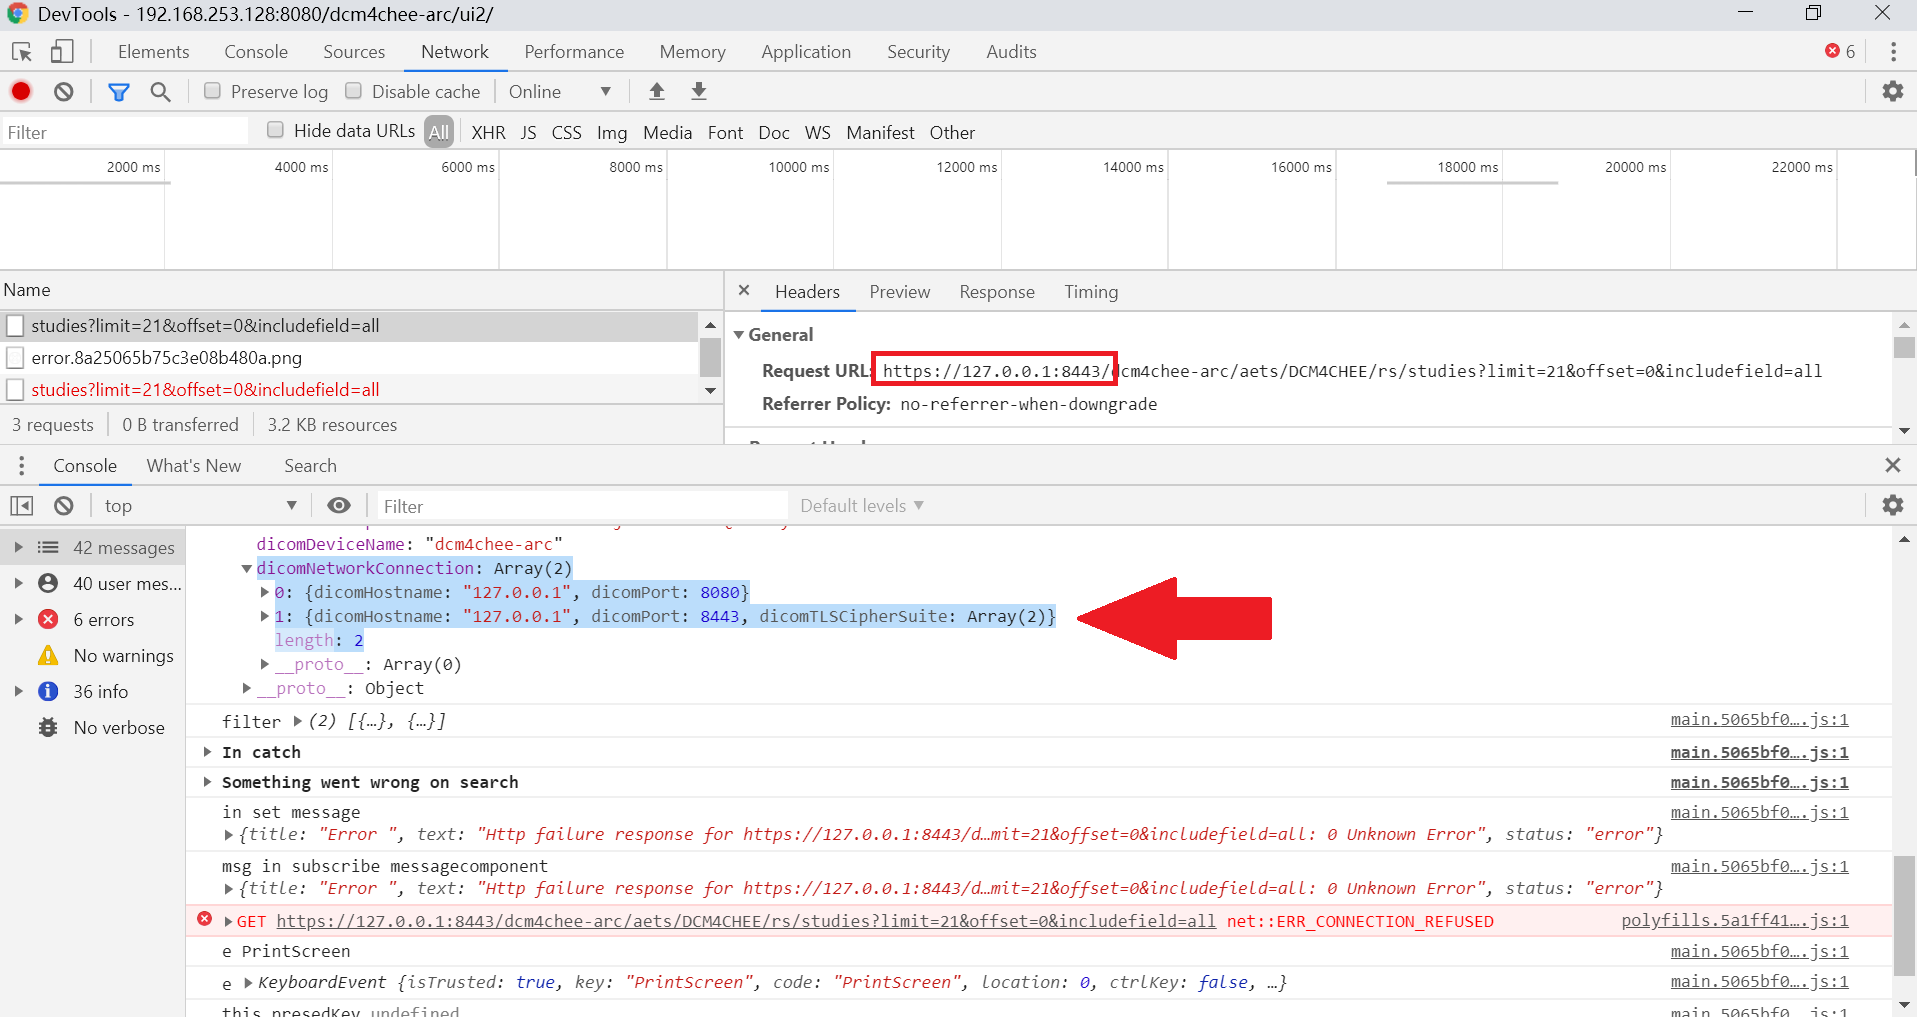Enable the Disable cache checkbox

353,91
